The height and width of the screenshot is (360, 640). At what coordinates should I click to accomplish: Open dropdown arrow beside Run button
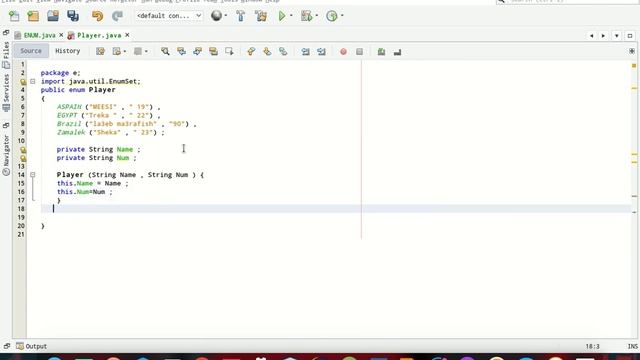point(291,16)
